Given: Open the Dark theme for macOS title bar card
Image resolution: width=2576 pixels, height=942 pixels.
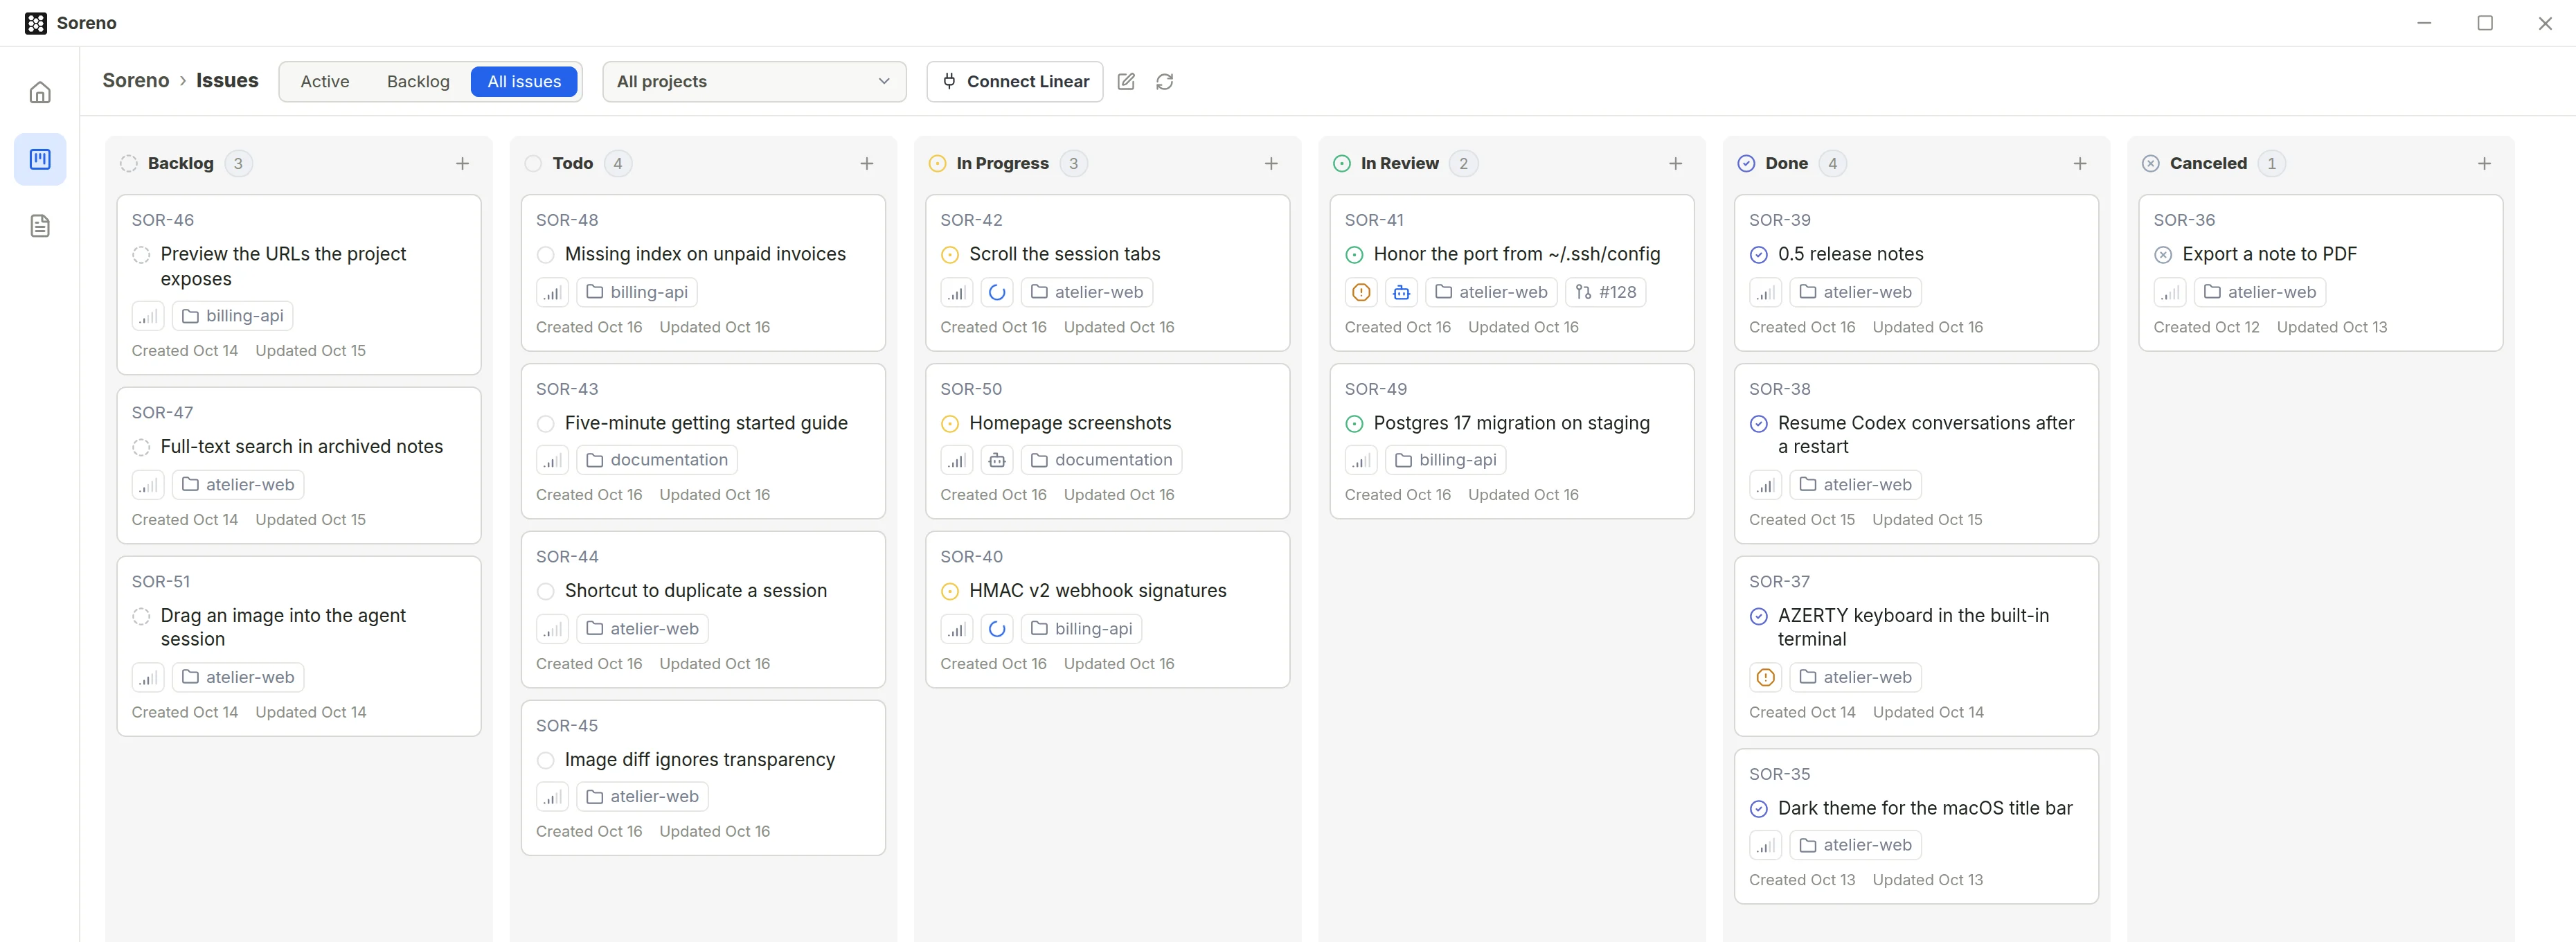Looking at the screenshot, I should point(1916,826).
